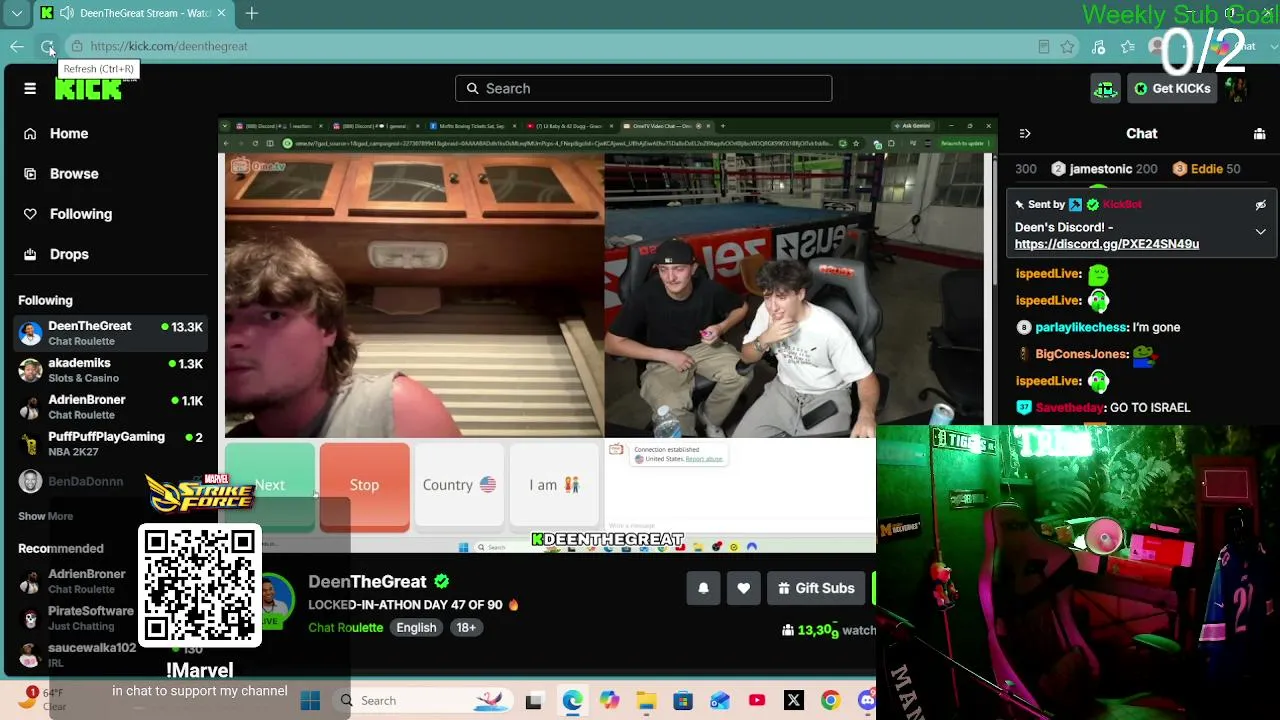Image resolution: width=1280 pixels, height=720 pixels.
Task: Click the browser Back arrow
Action: [x=17, y=46]
